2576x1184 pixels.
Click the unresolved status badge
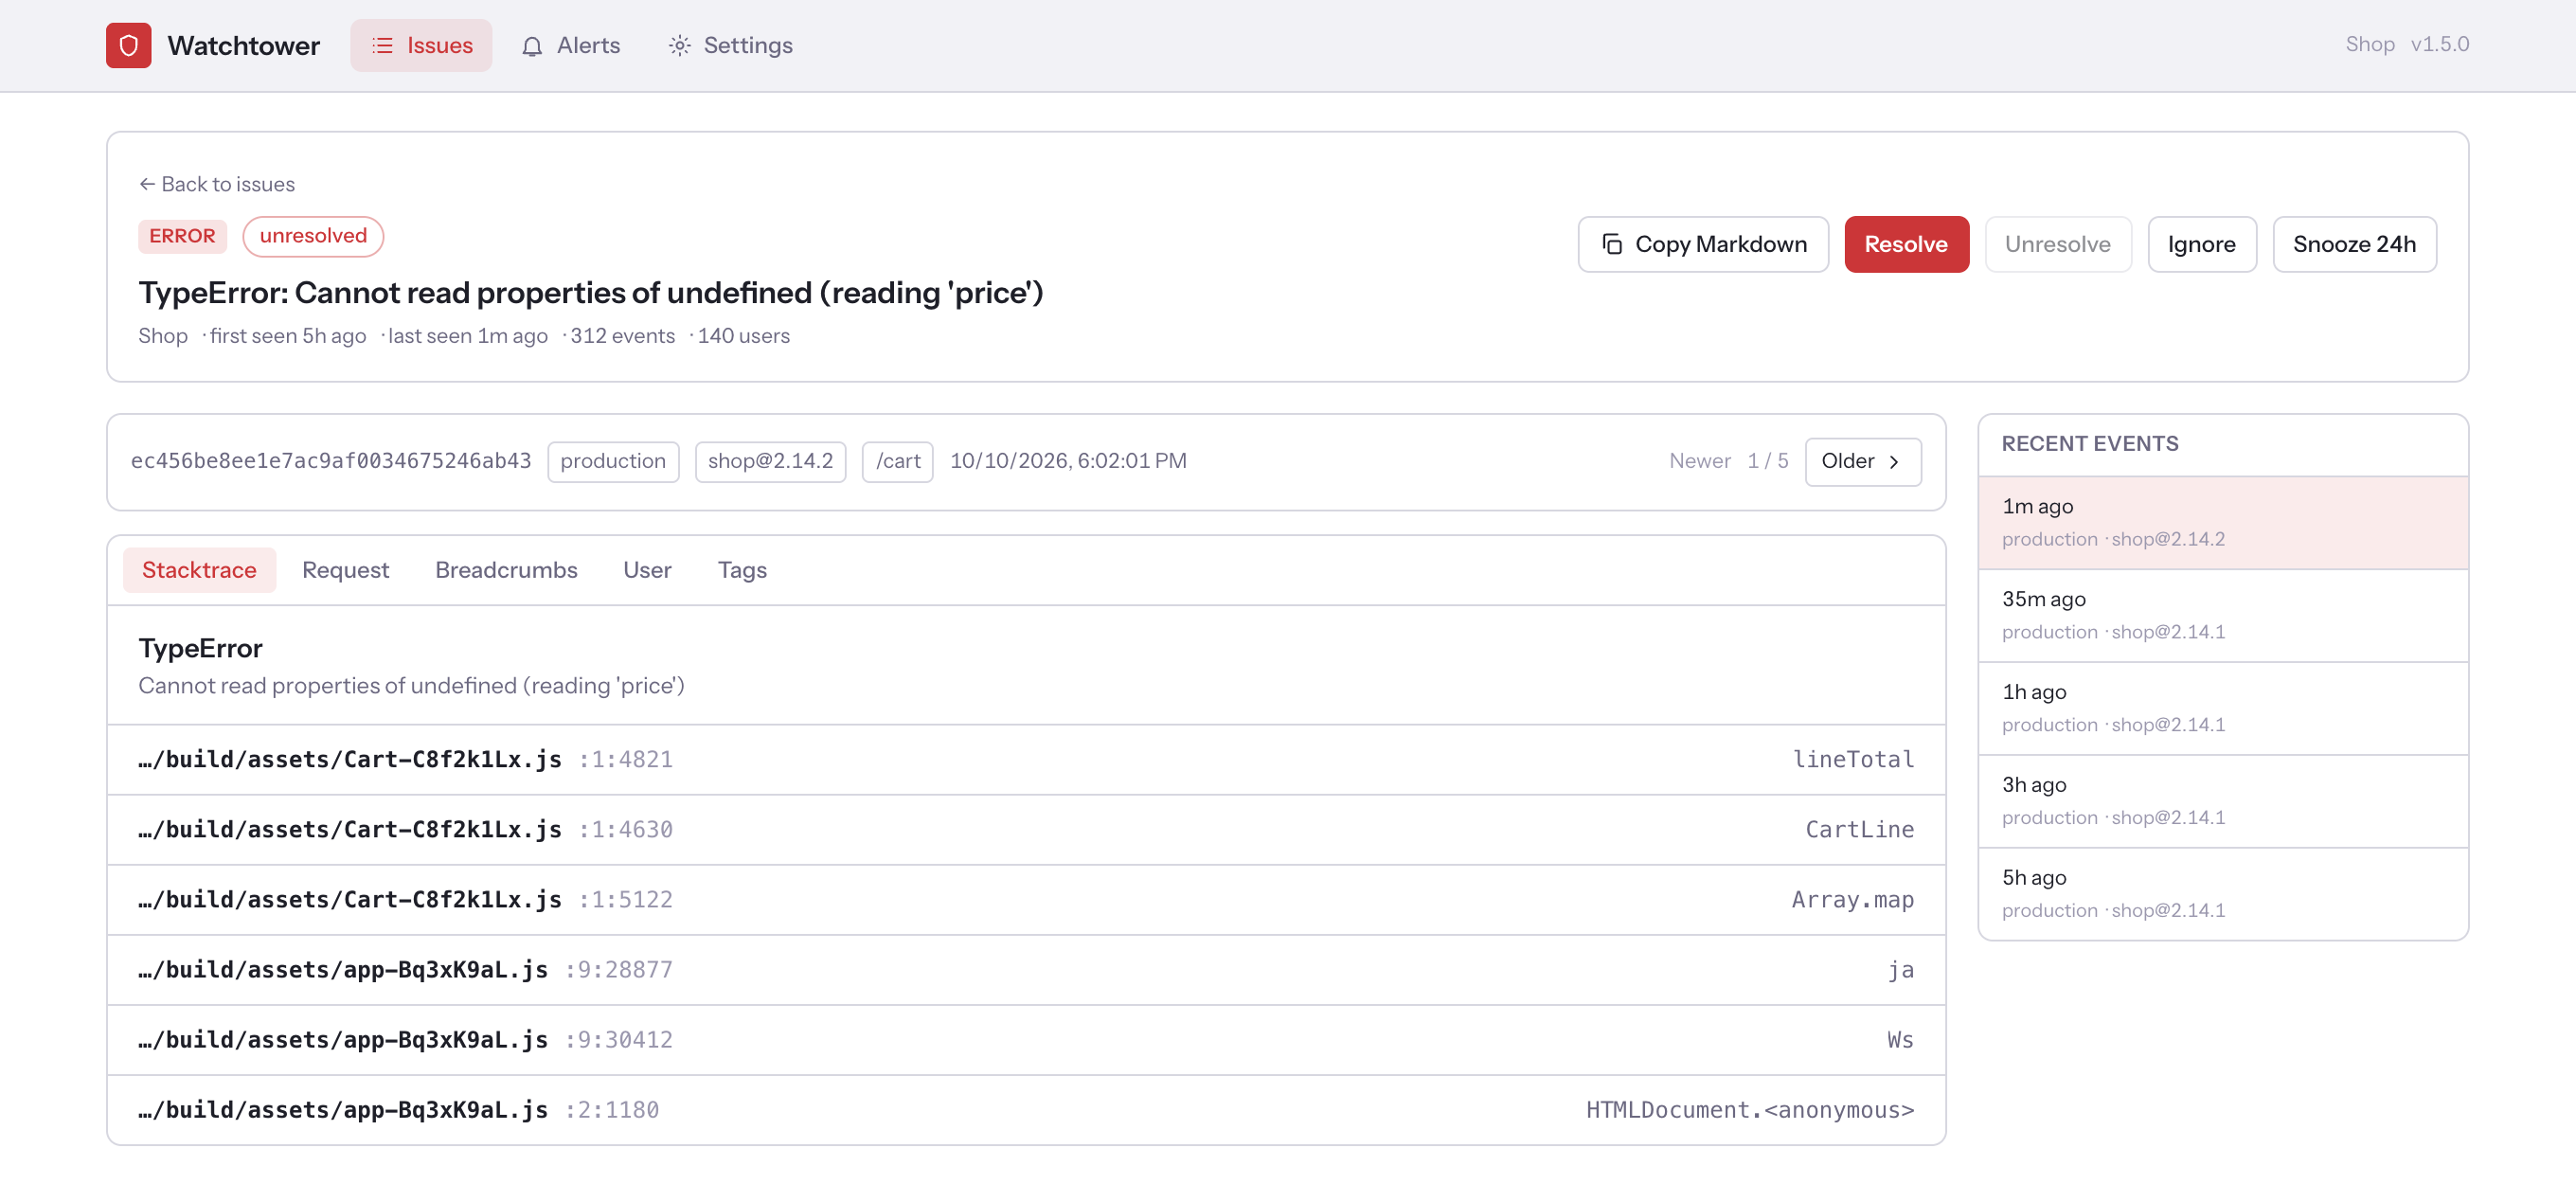pos(313,236)
